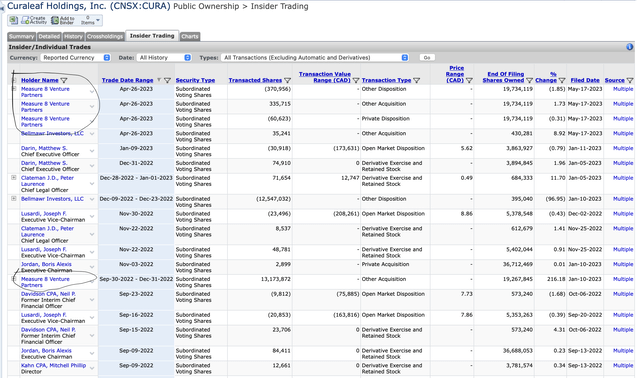Click the Go button
Screen dimensions: 640x378
click(427, 58)
